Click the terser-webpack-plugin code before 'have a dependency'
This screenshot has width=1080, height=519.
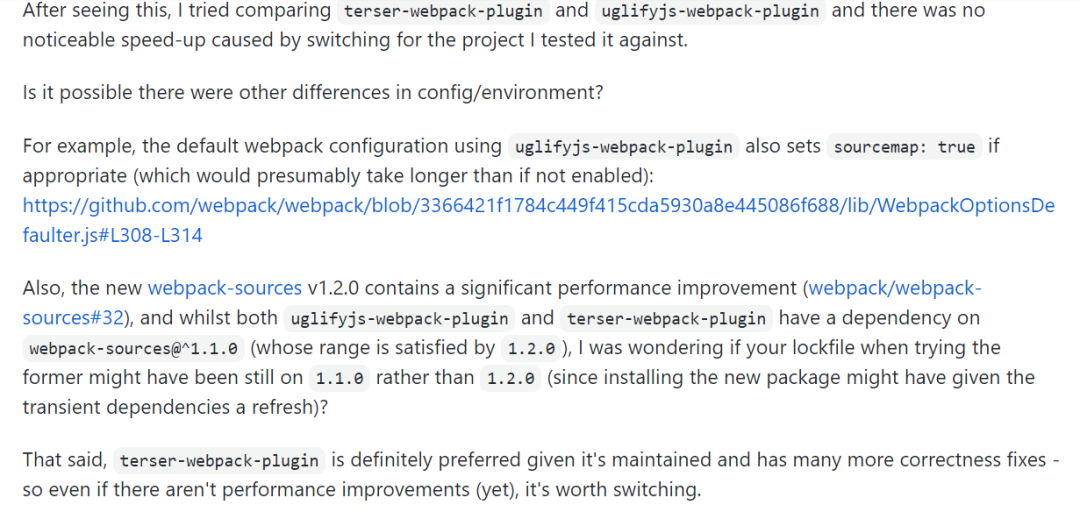click(x=666, y=319)
